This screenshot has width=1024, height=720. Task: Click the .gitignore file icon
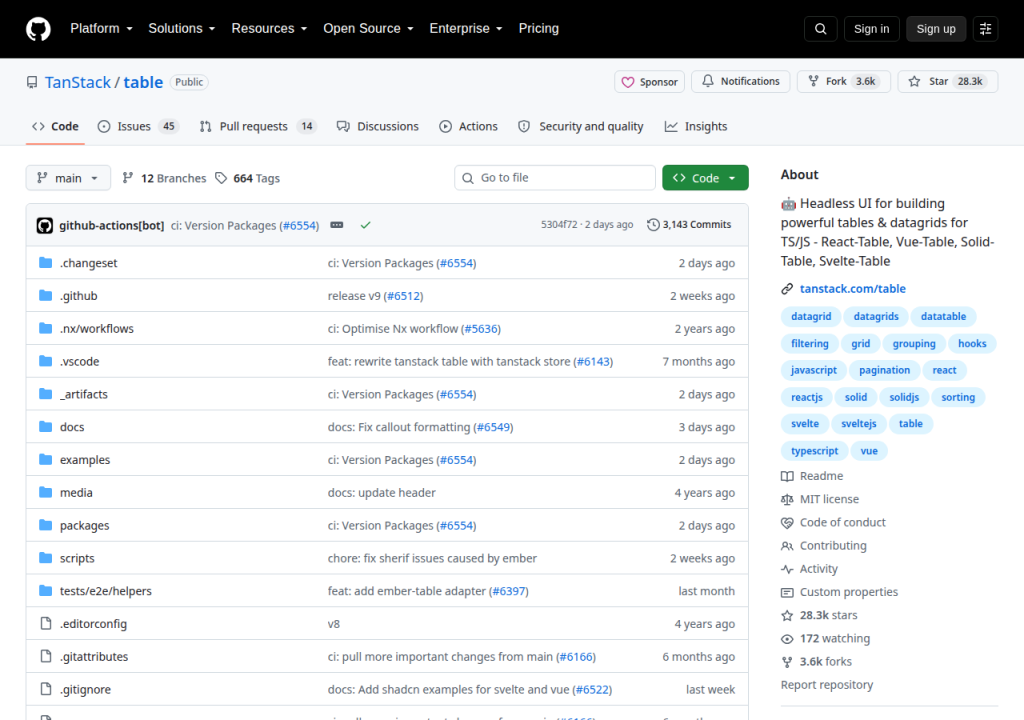pos(45,689)
